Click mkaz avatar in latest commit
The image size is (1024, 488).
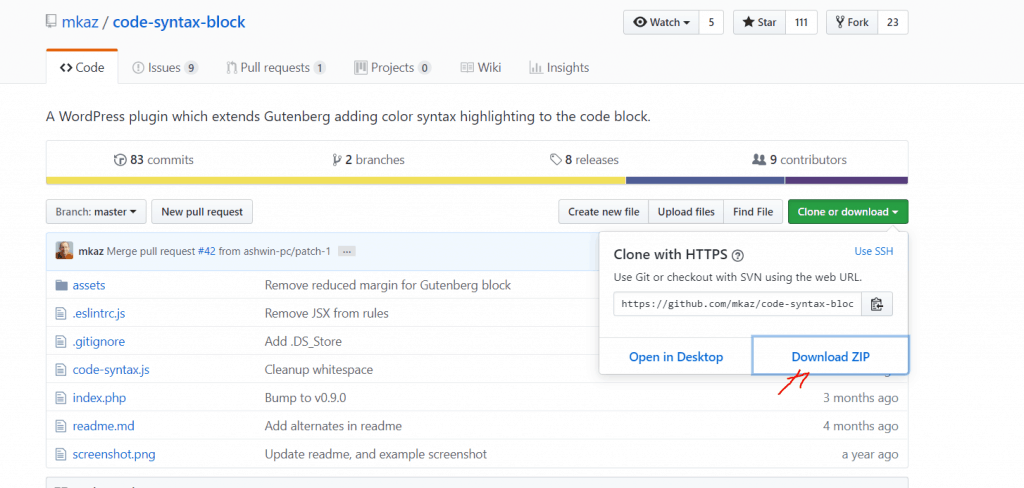[x=64, y=250]
